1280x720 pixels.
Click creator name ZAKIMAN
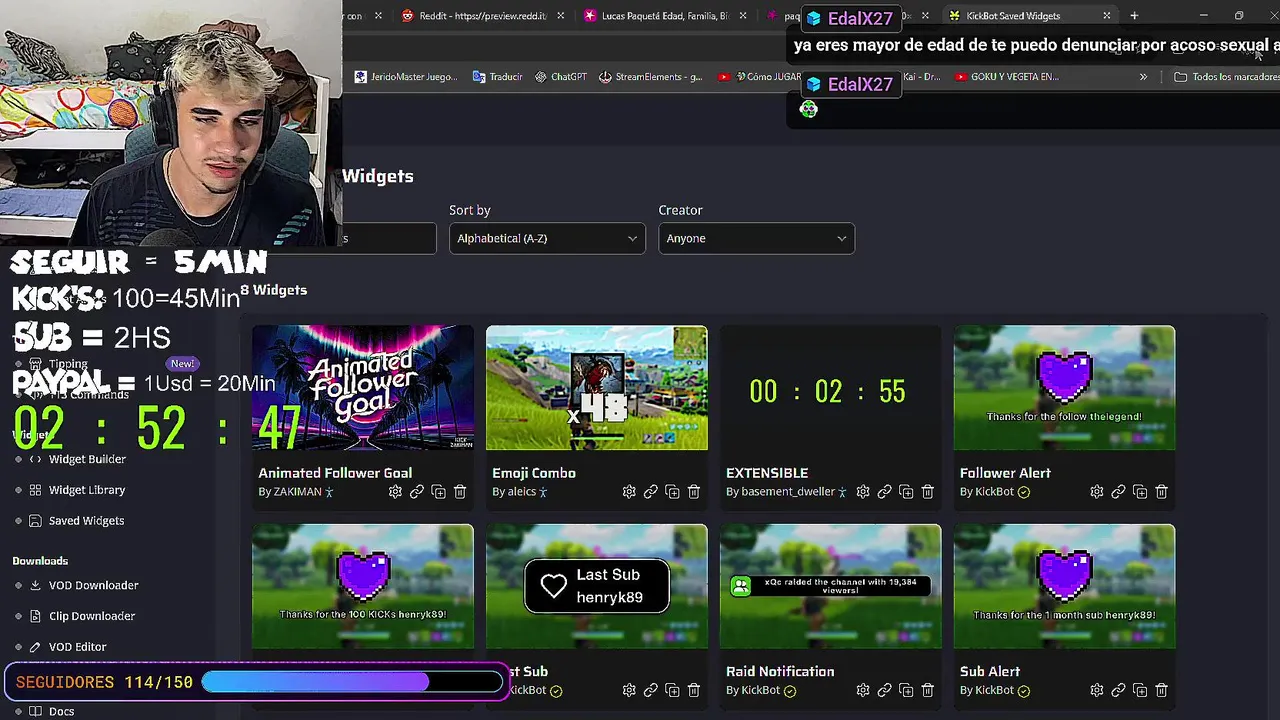tap(298, 492)
